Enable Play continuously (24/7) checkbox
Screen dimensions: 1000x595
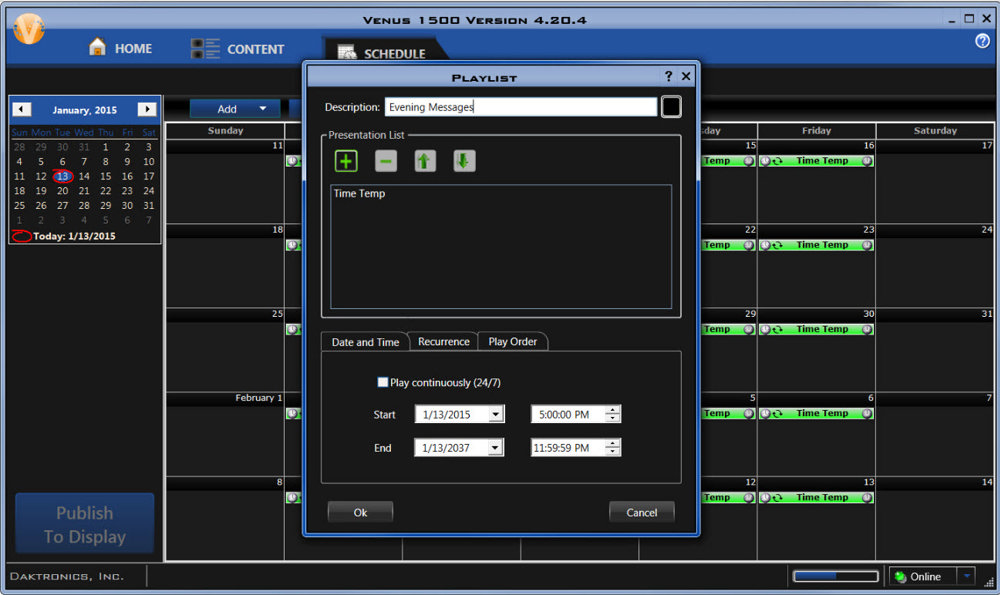pos(383,382)
